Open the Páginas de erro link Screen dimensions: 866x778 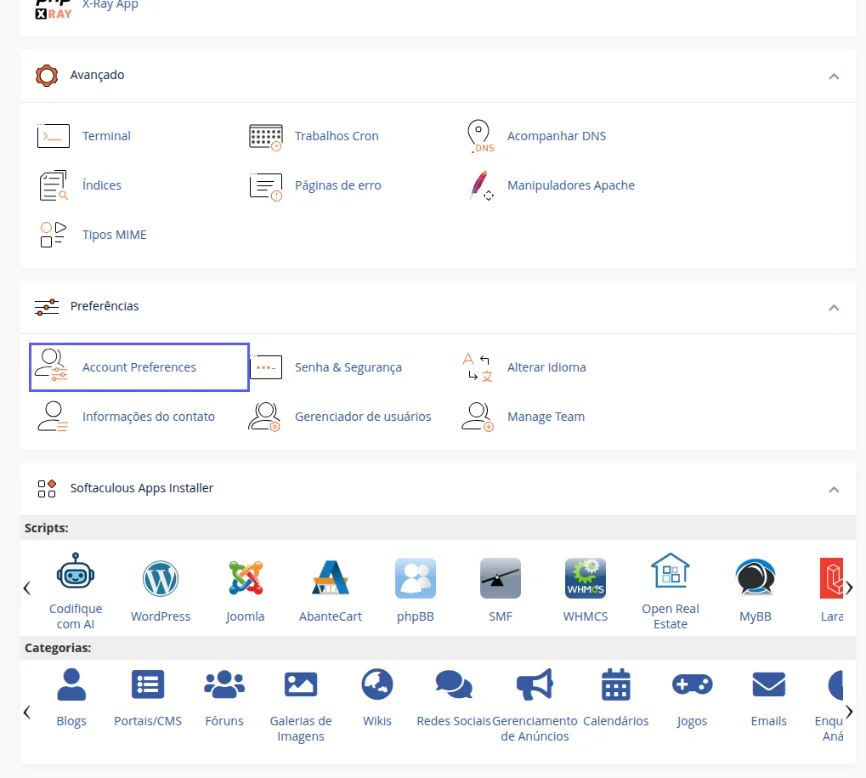(337, 186)
